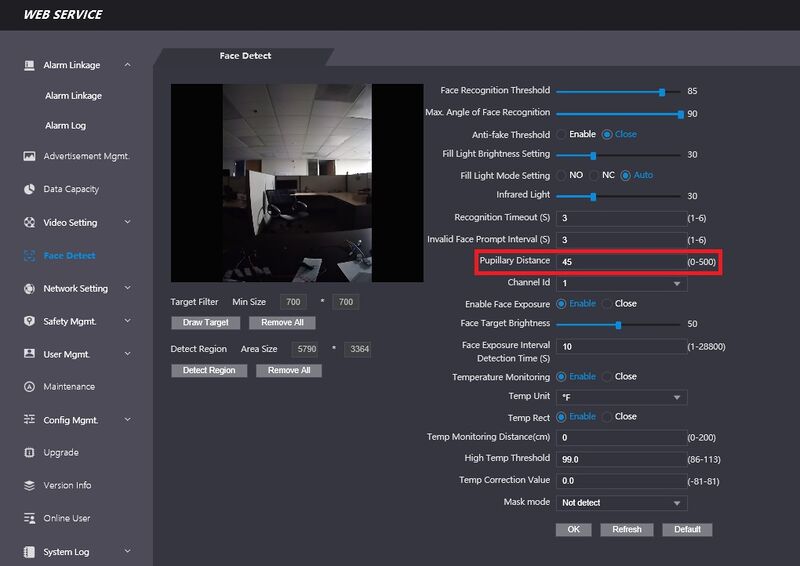Click the Default button

click(x=687, y=530)
